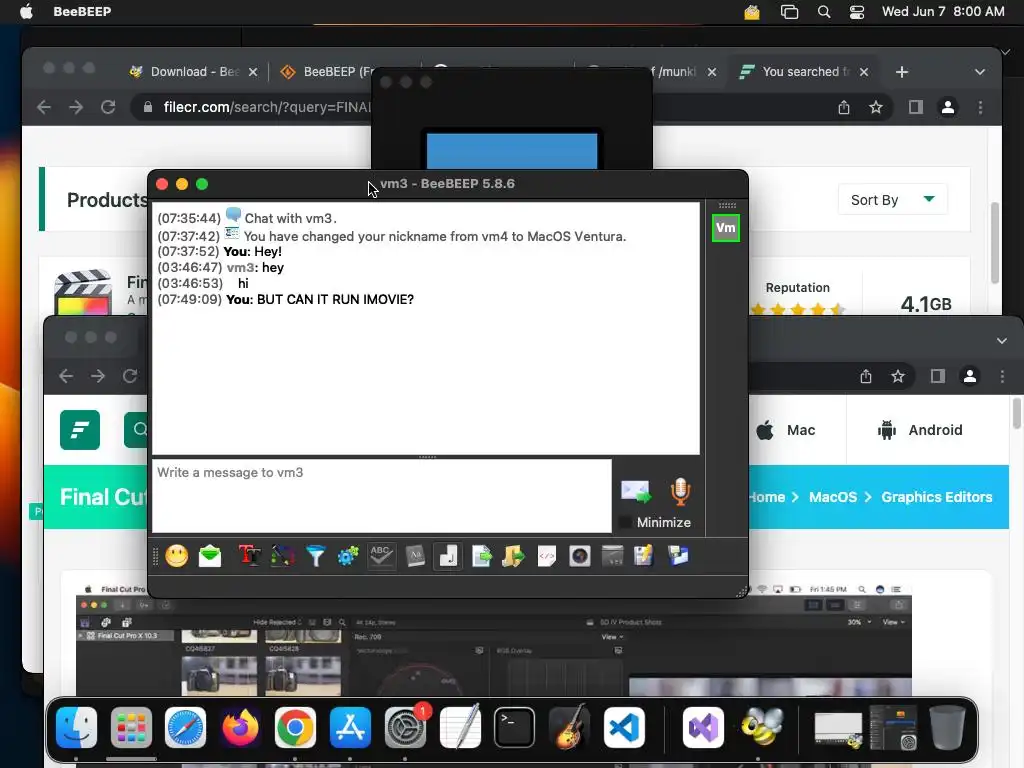Screen dimensions: 1024x768
Task: Toggle the Aa dictionary book icon
Action: coord(415,556)
